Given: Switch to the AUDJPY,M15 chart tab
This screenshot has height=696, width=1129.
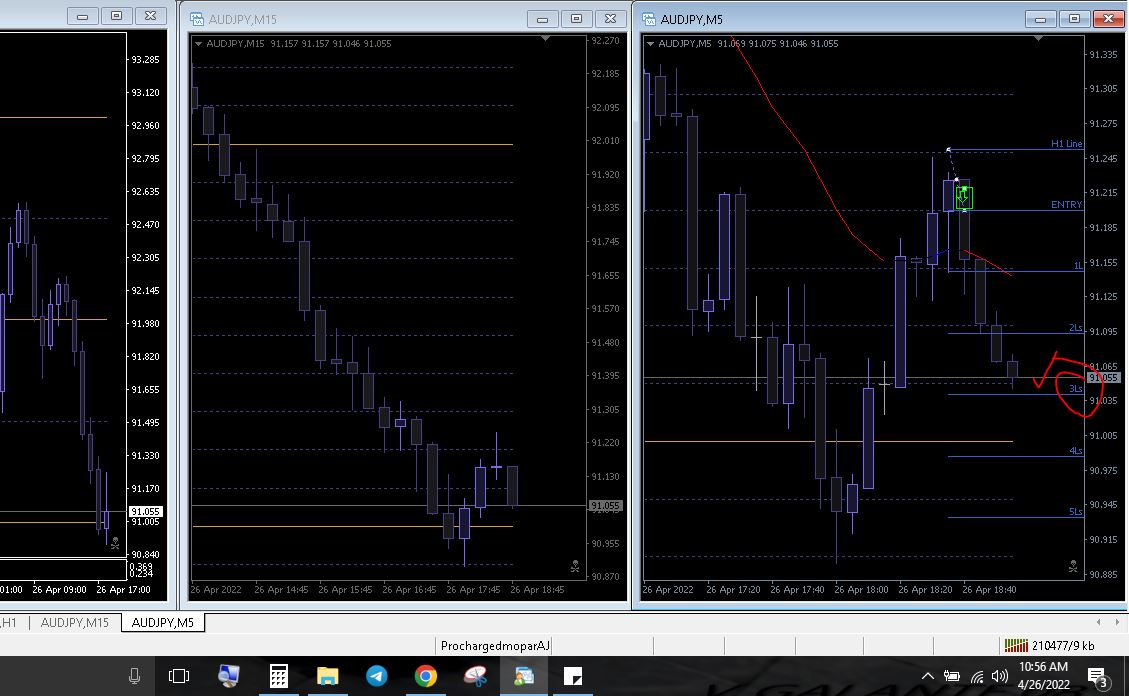Looking at the screenshot, I should tap(75, 623).
